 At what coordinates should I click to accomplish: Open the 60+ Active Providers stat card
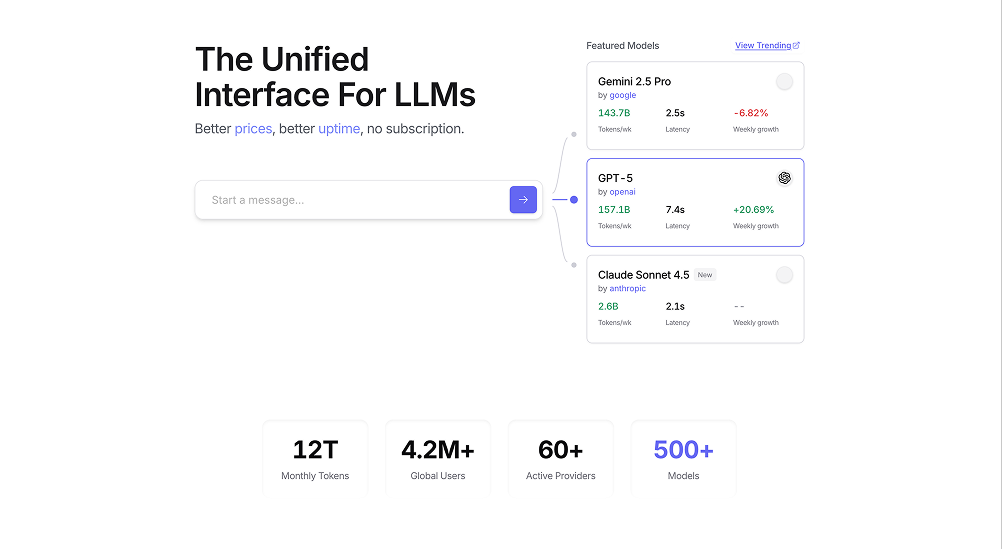560,458
